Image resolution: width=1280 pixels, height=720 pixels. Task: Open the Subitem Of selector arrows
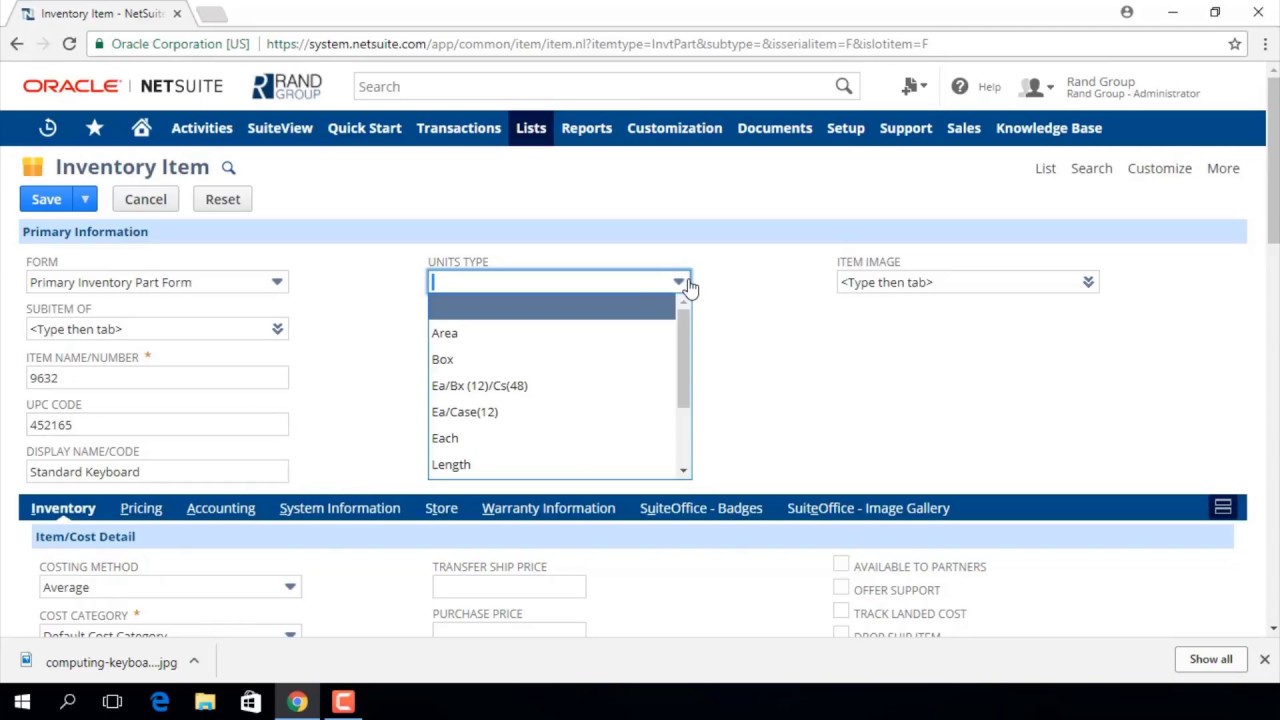click(278, 329)
